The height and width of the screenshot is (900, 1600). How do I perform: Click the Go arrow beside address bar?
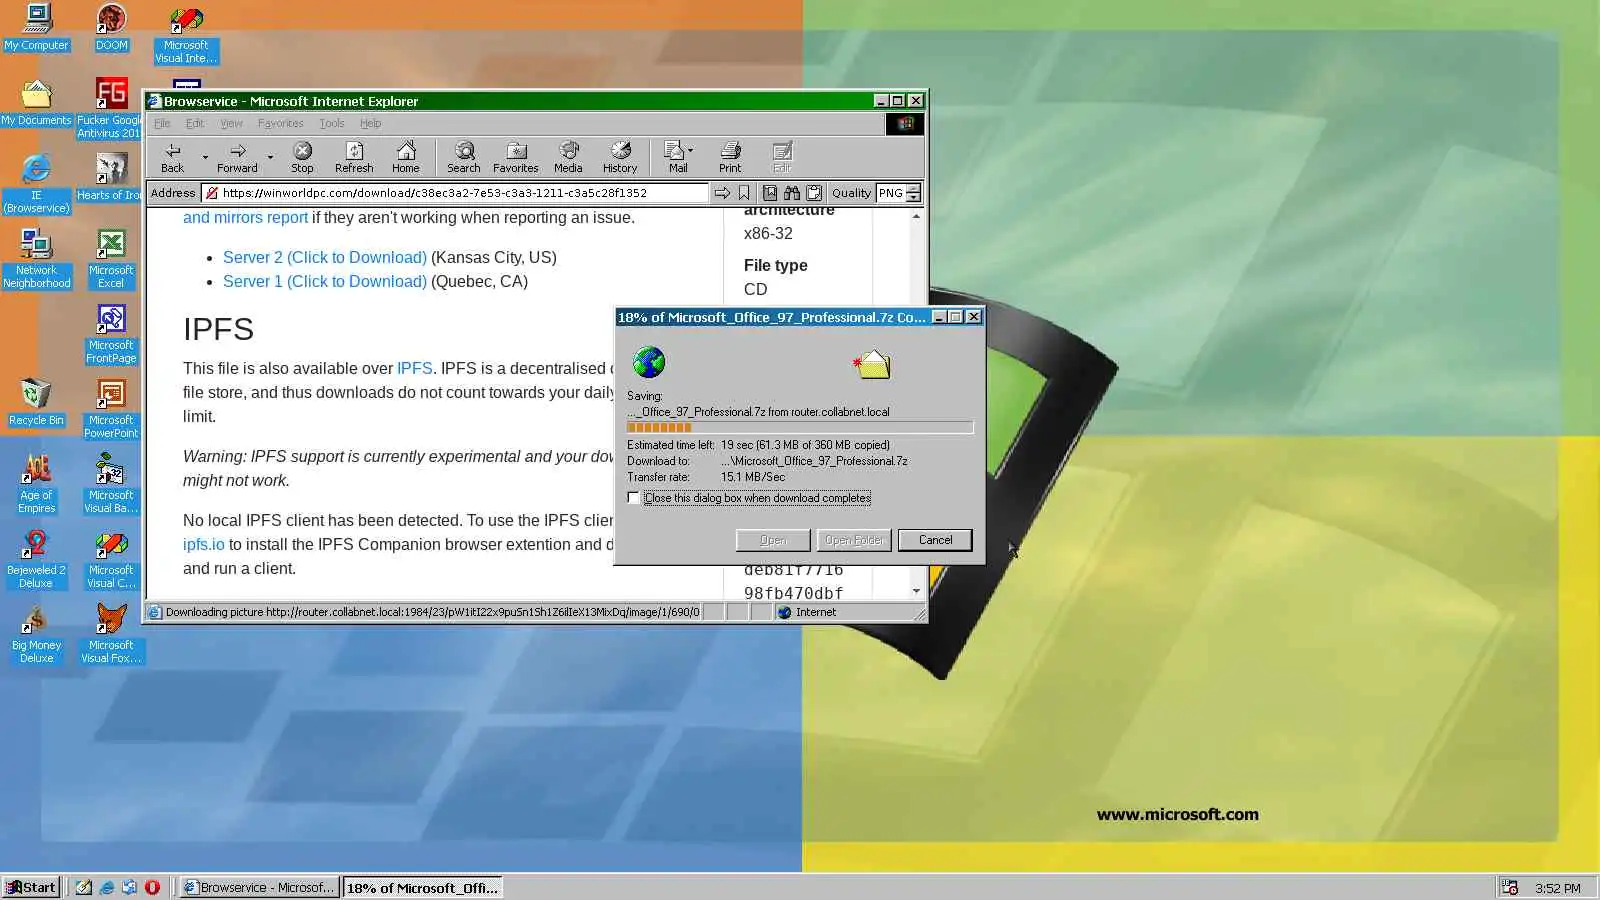[x=722, y=193]
